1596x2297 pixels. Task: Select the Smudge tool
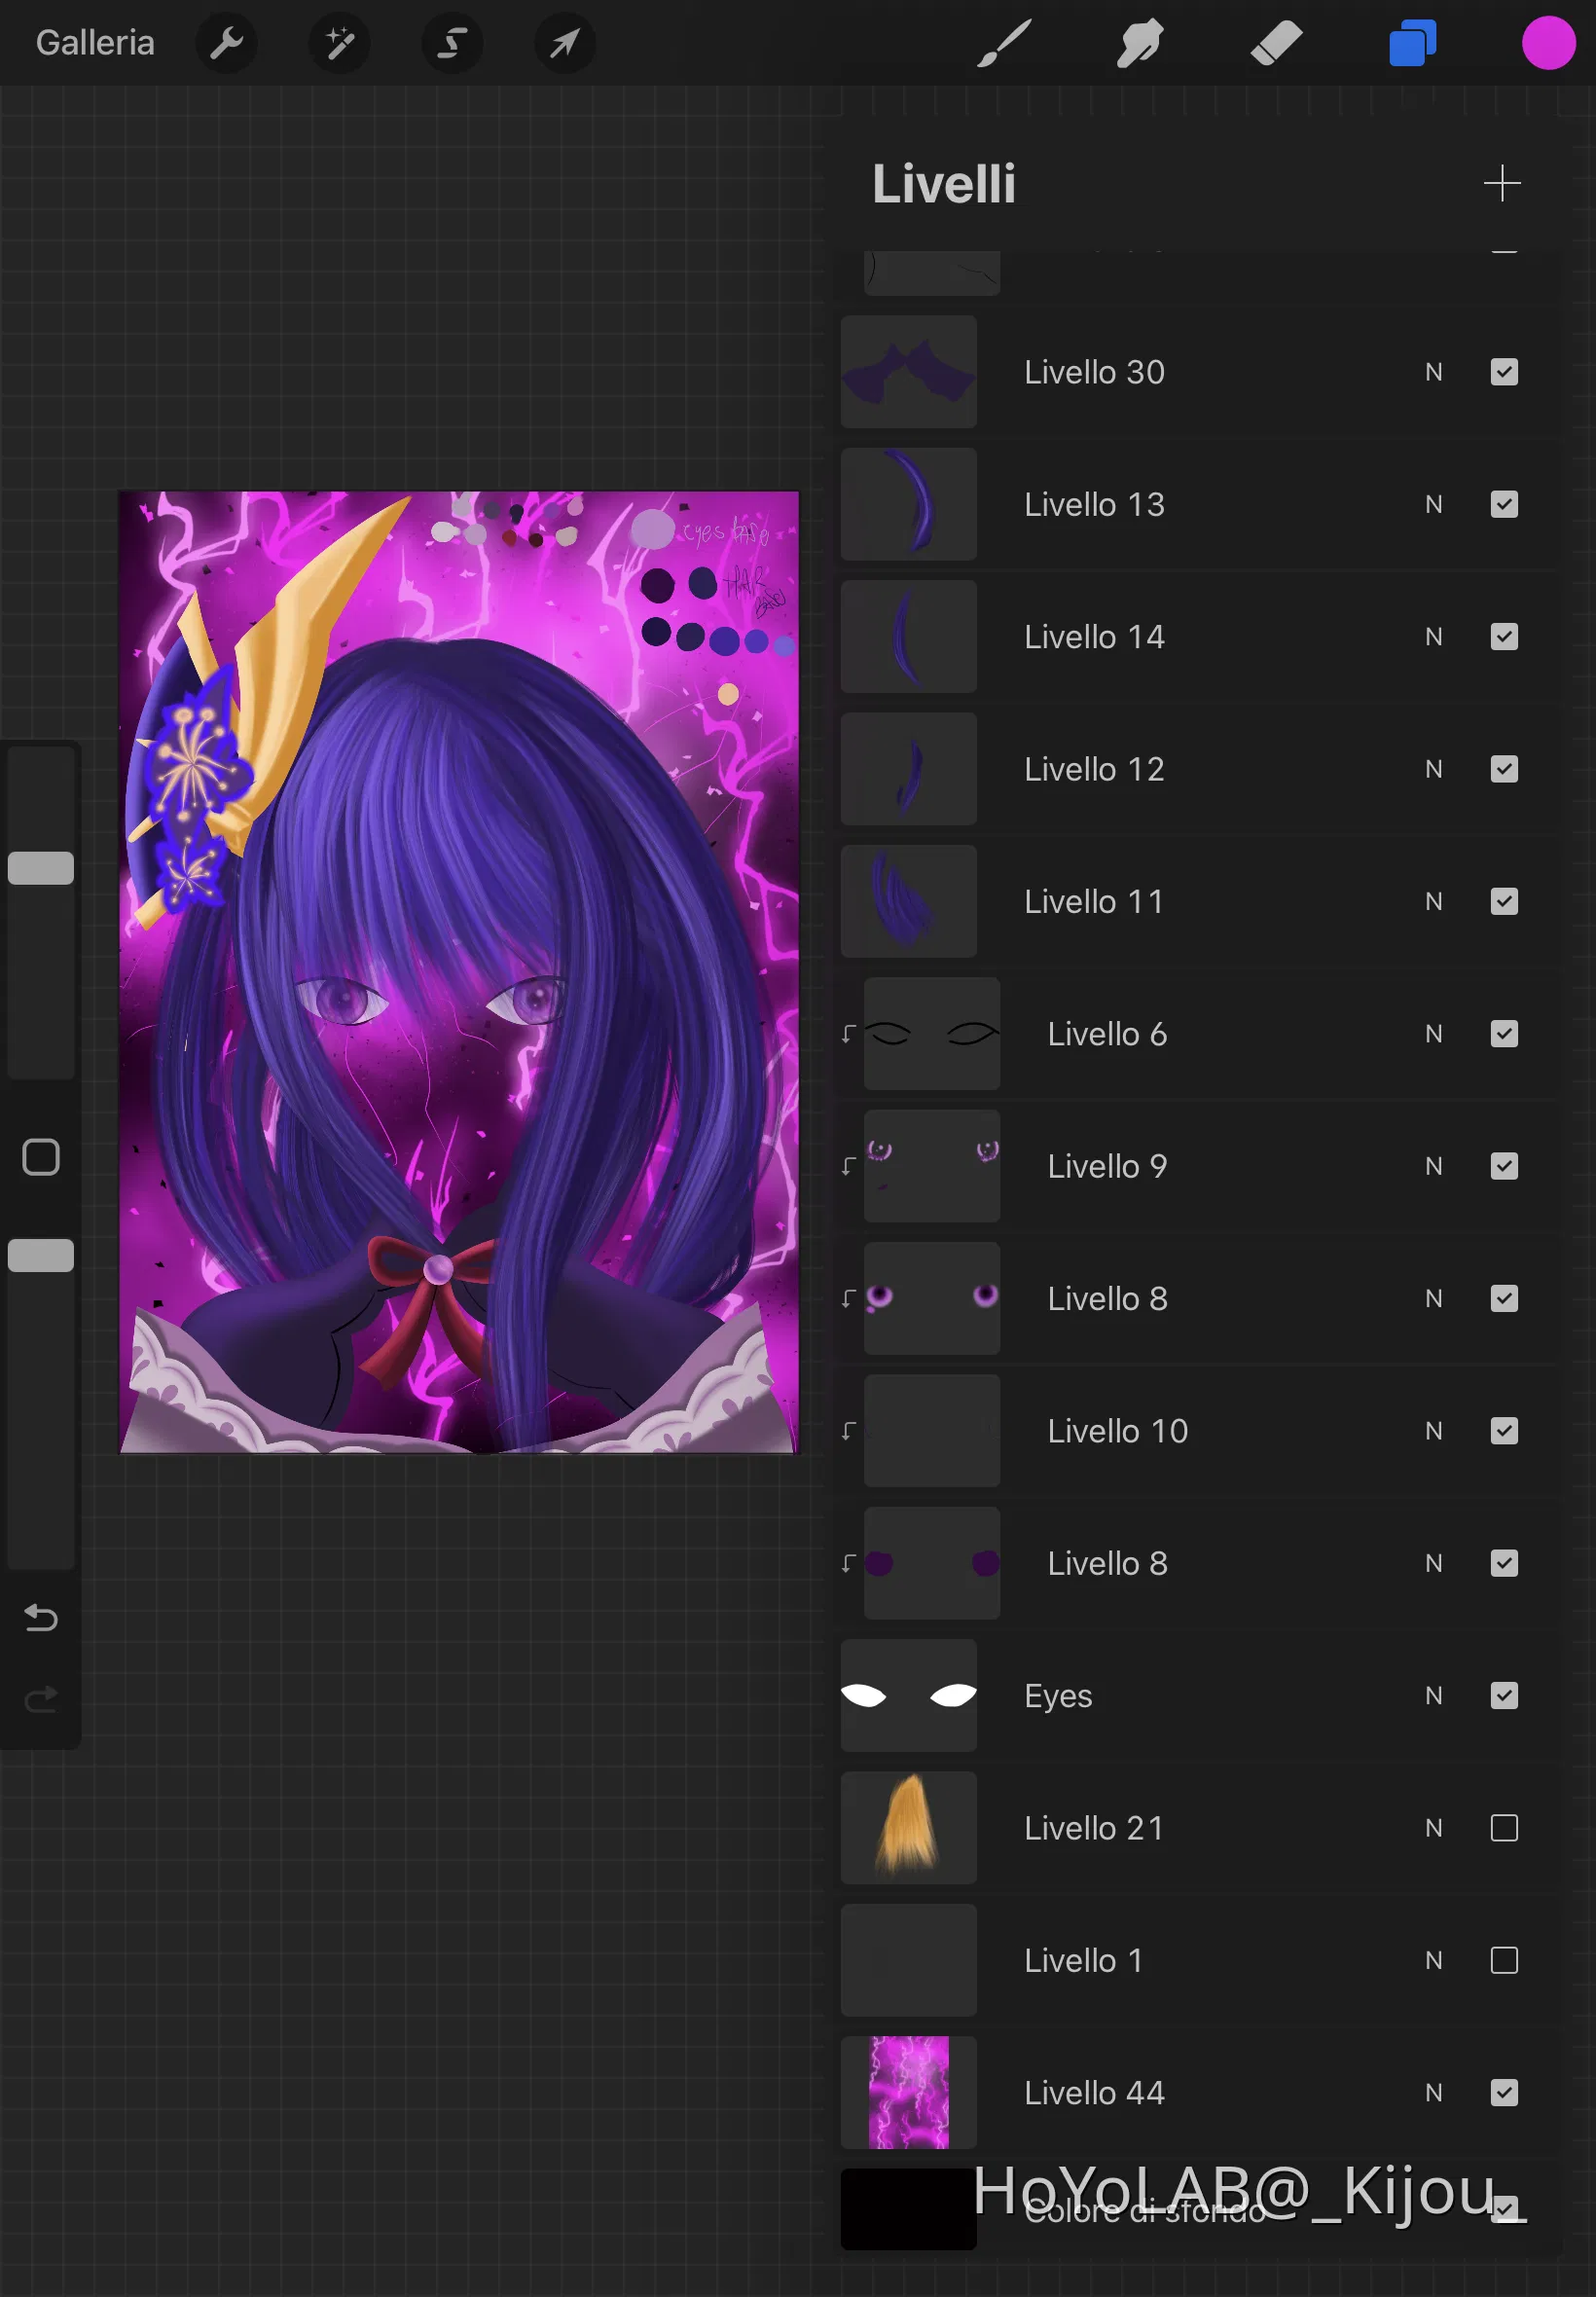(x=1139, y=43)
